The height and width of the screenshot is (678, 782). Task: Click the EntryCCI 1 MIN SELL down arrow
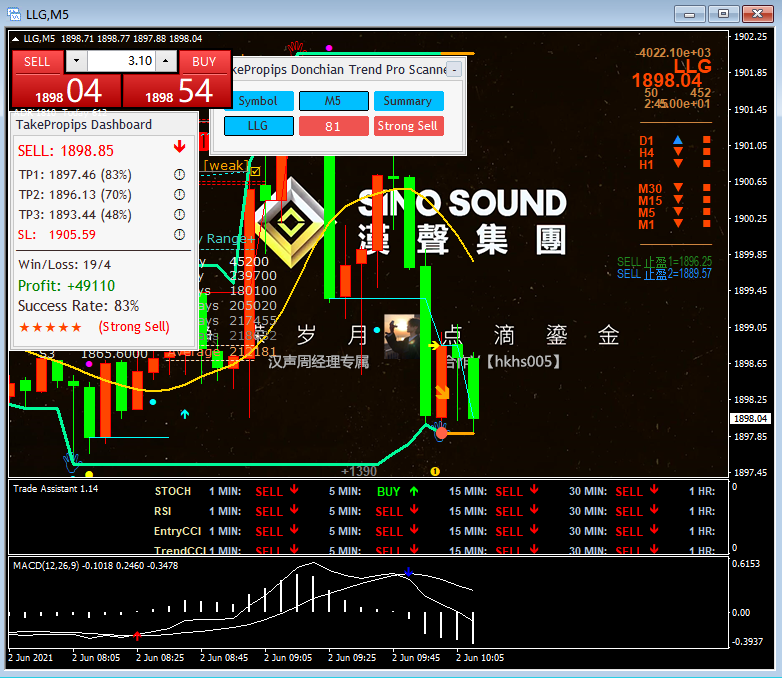(294, 529)
